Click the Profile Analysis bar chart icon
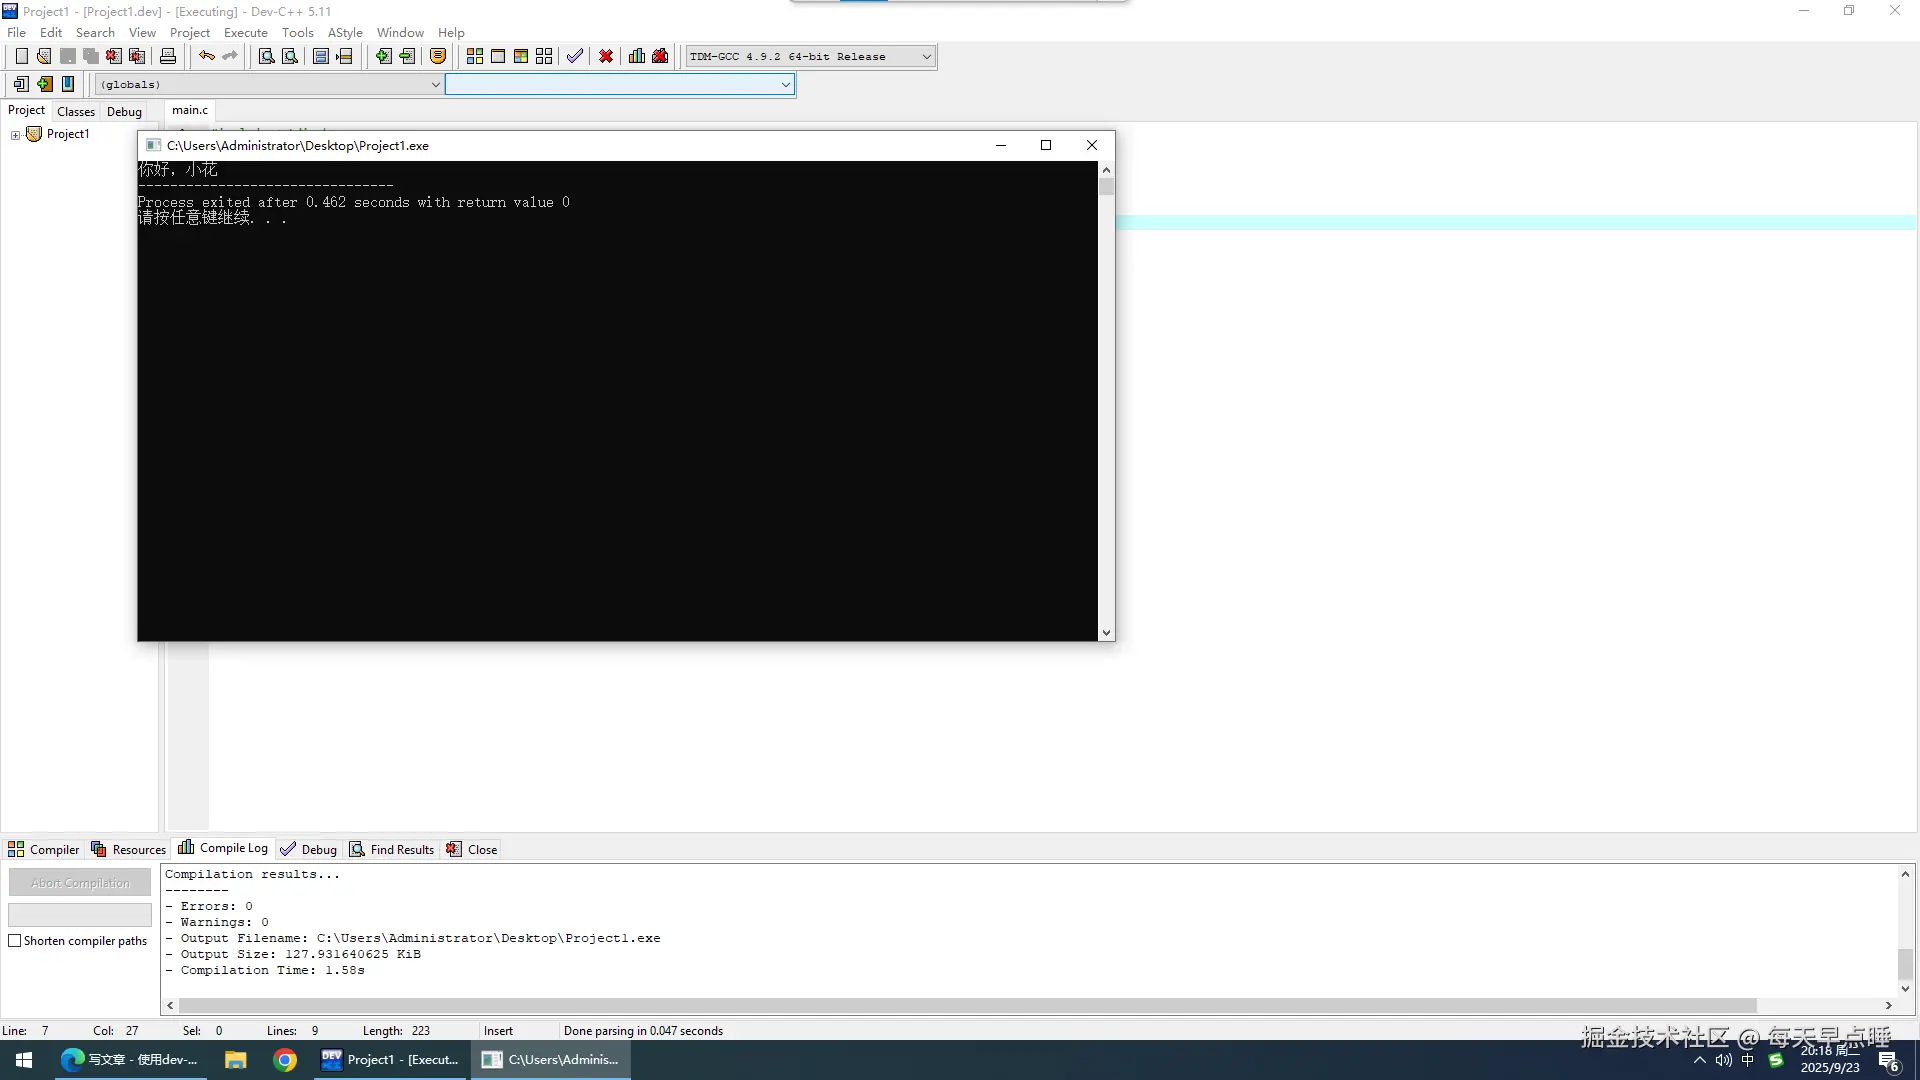 637,56
